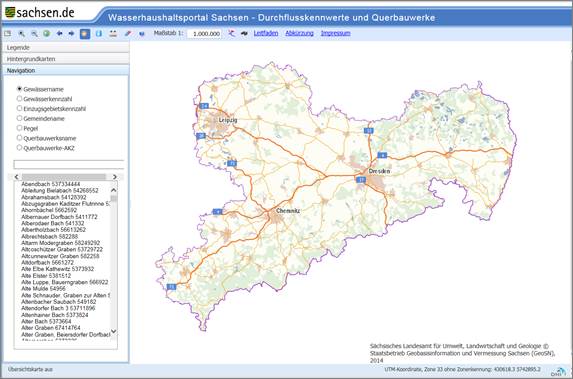Select the Gemeindename radio option
Viewport: 573px width, 379px height.
pyautogui.click(x=19, y=118)
